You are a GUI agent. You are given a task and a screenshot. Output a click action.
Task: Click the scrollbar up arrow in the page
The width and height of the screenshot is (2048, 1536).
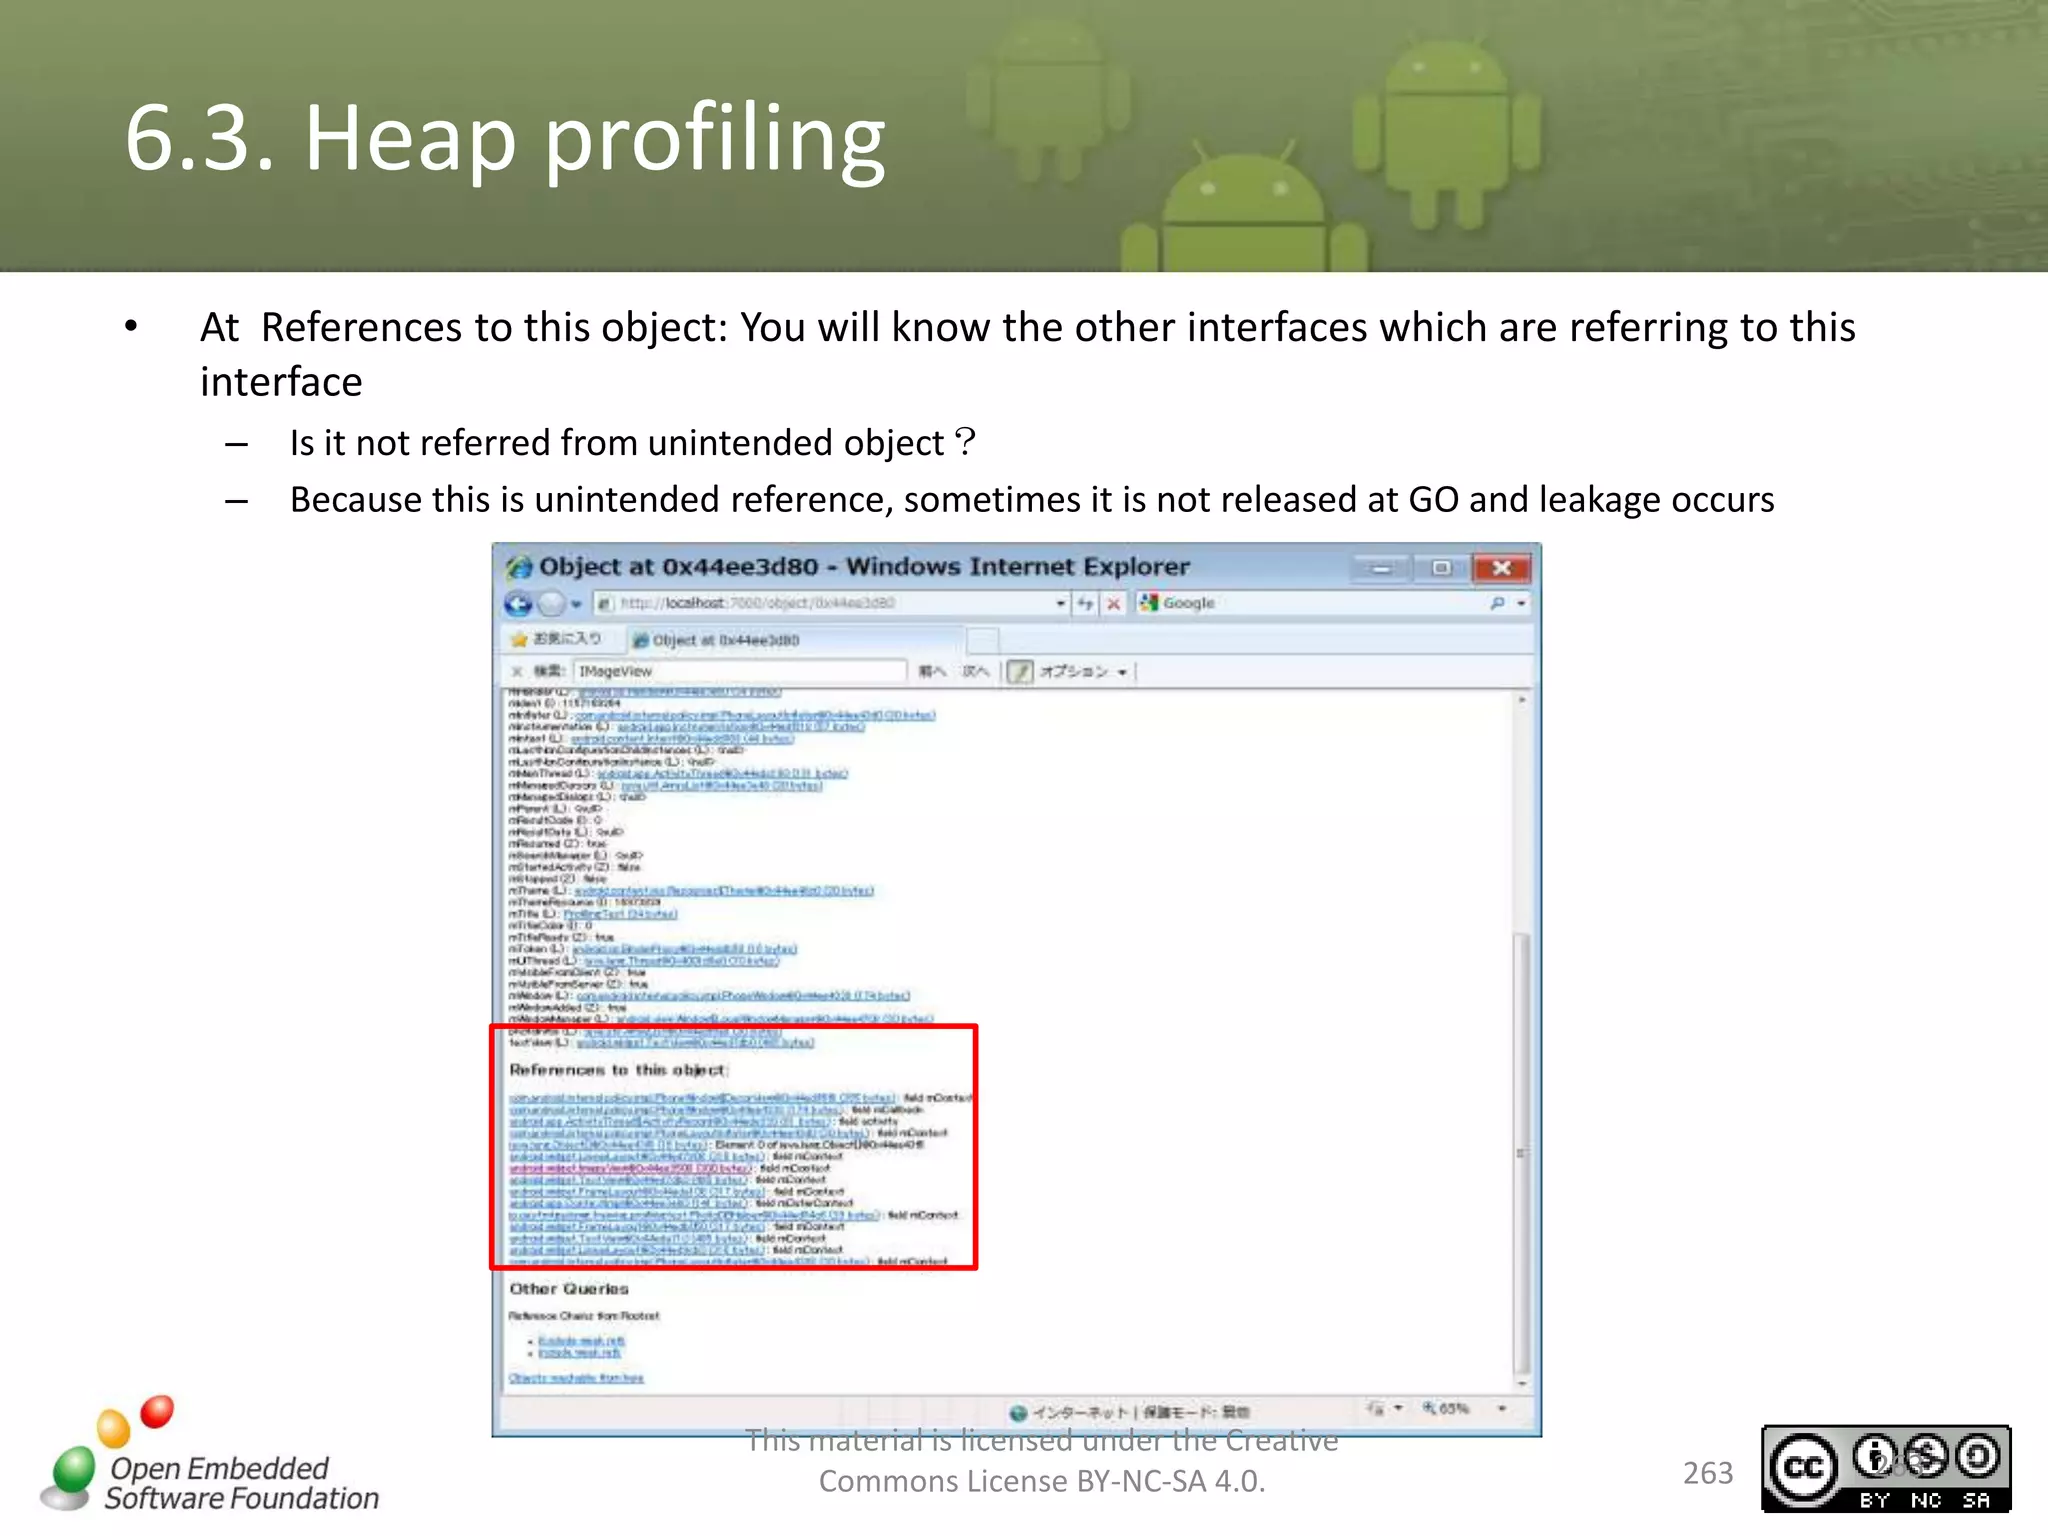coord(1522,700)
